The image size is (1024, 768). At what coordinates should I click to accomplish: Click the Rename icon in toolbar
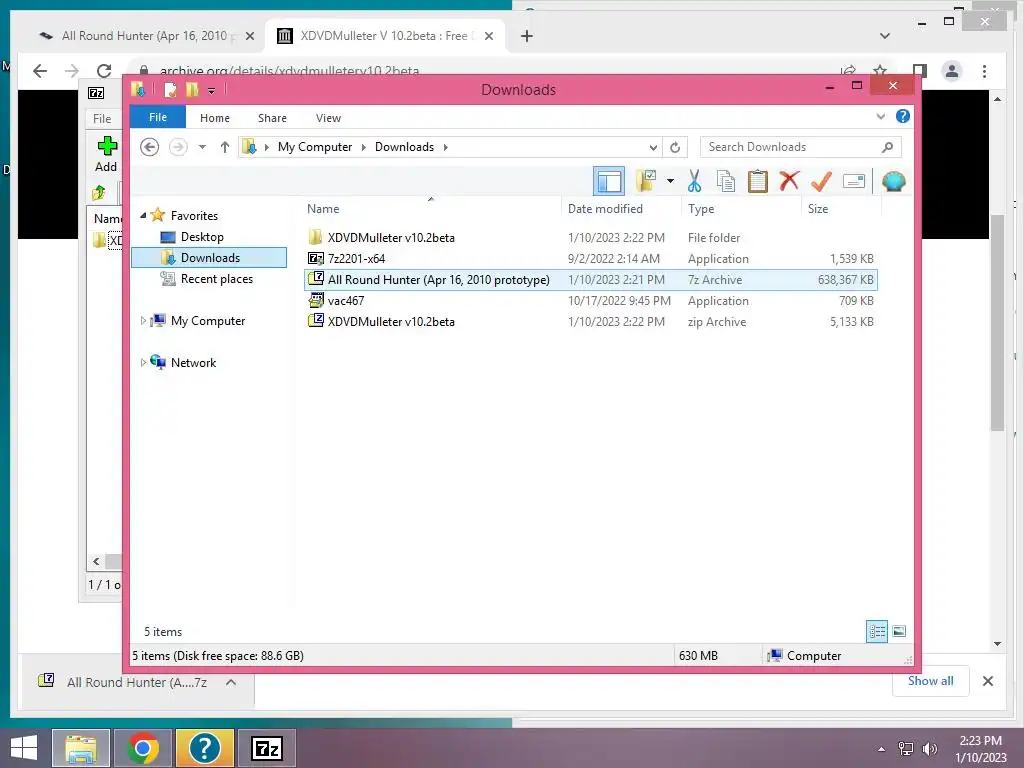tap(854, 181)
